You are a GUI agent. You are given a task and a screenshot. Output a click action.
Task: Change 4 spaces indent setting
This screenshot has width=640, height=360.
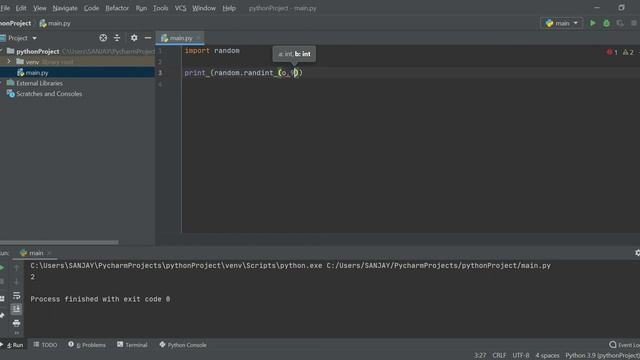click(x=547, y=355)
